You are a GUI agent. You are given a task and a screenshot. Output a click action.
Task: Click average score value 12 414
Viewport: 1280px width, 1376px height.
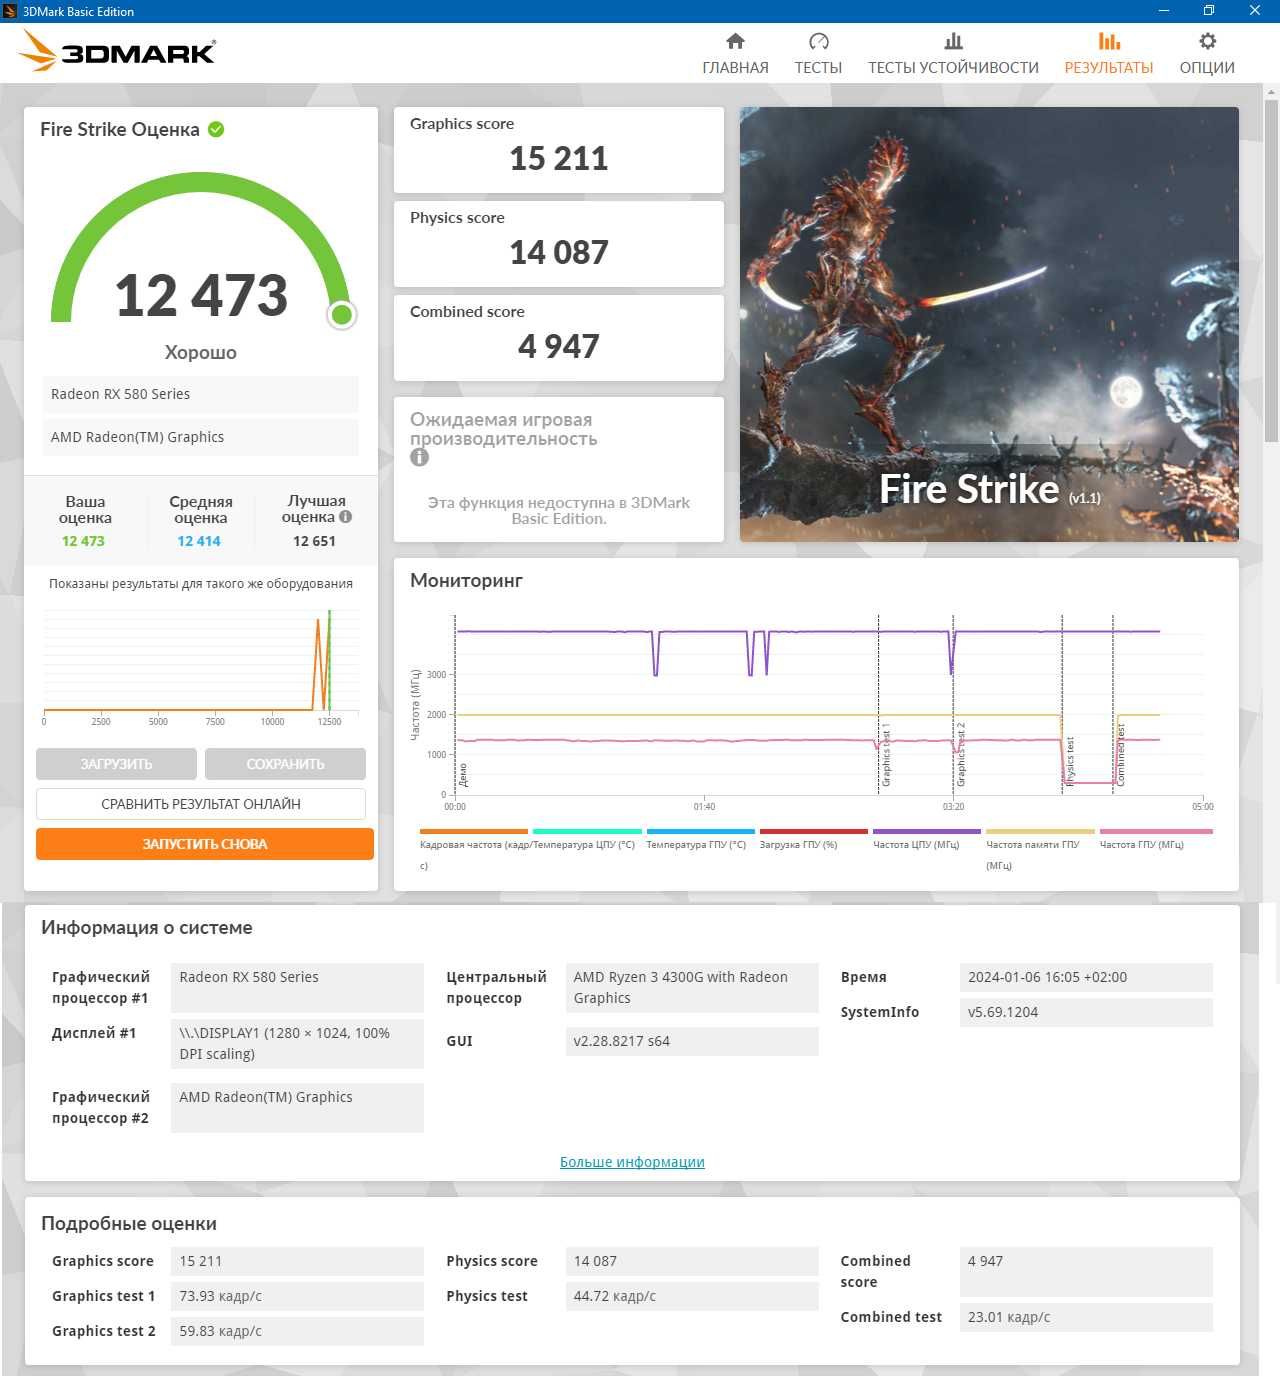[199, 541]
